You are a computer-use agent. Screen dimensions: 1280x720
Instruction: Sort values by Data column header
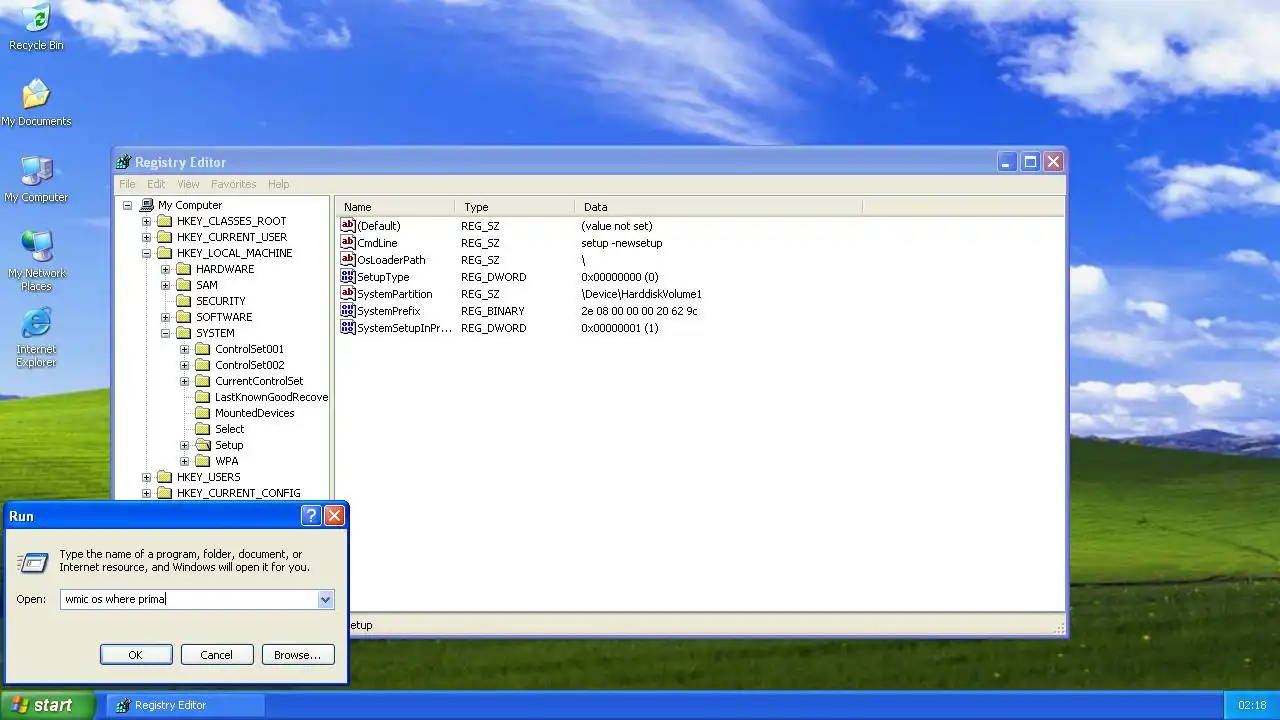click(719, 207)
